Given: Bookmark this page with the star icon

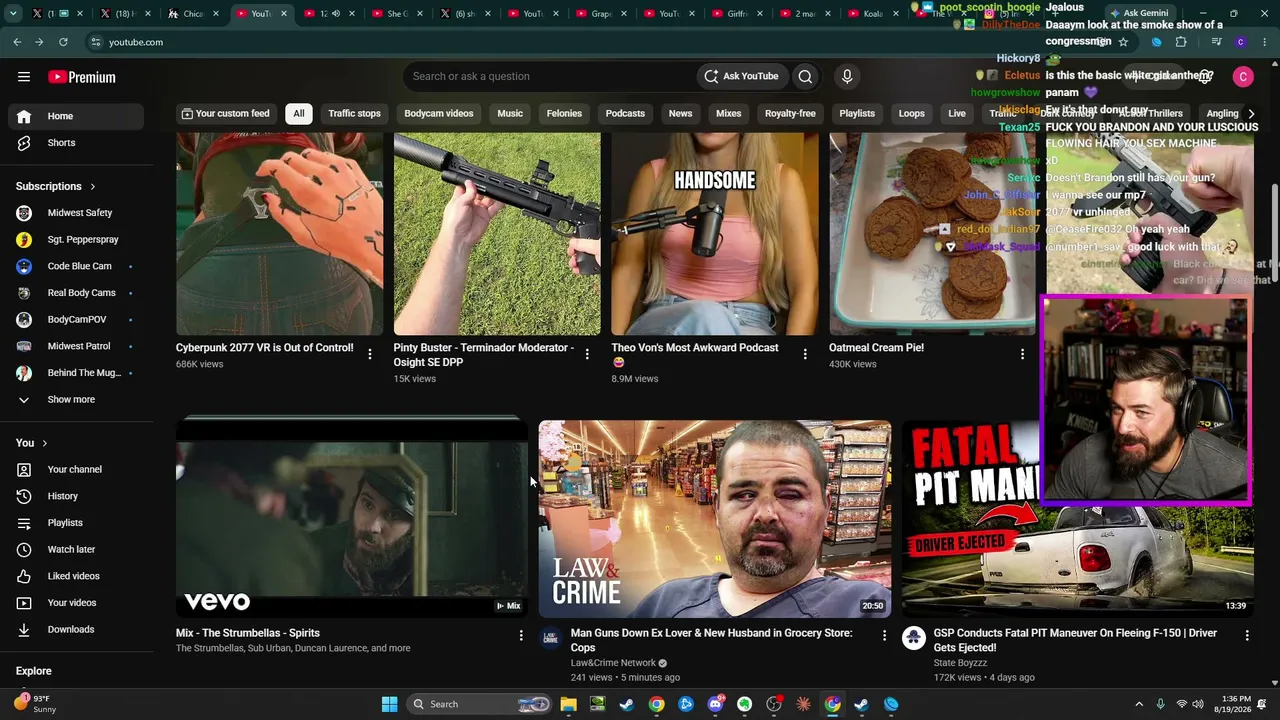Looking at the screenshot, I should click(1123, 42).
